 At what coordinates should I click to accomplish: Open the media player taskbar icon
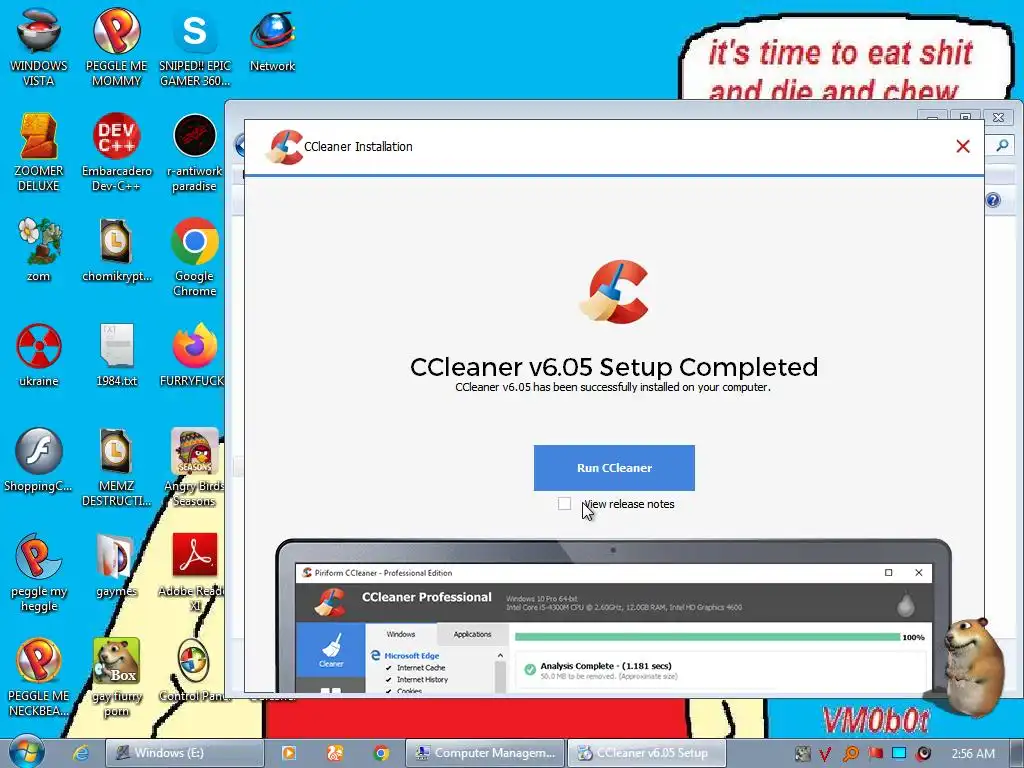point(289,753)
